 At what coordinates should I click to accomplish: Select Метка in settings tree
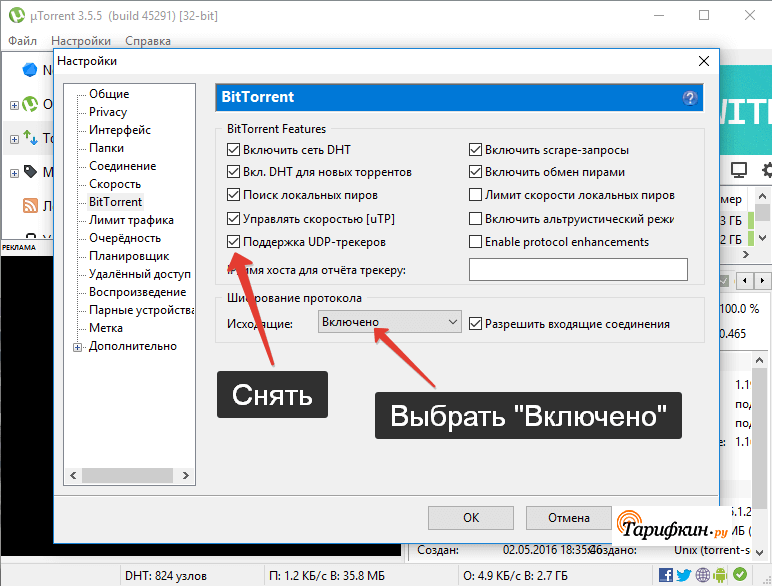coord(106,328)
